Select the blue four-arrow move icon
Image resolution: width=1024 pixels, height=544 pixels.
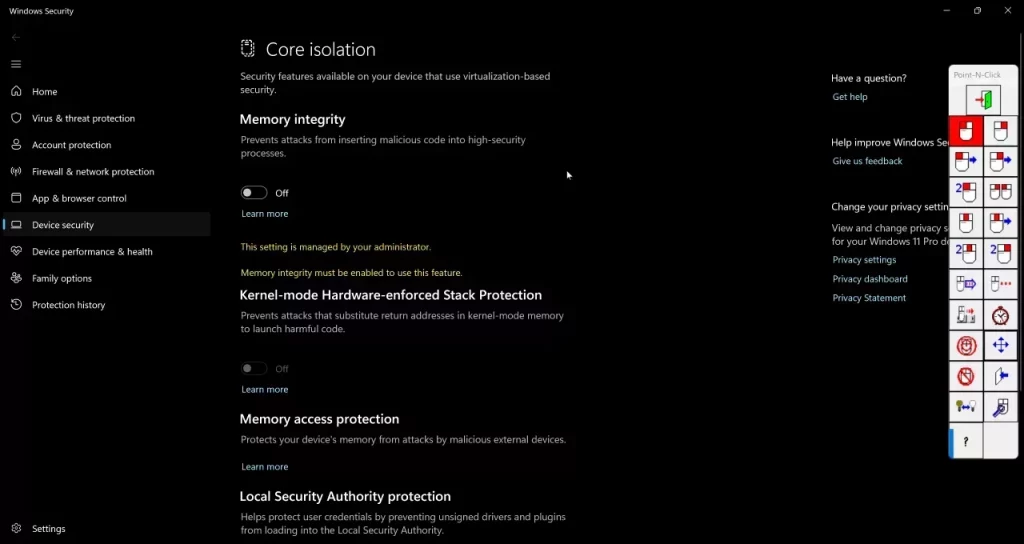[x=1000, y=345]
